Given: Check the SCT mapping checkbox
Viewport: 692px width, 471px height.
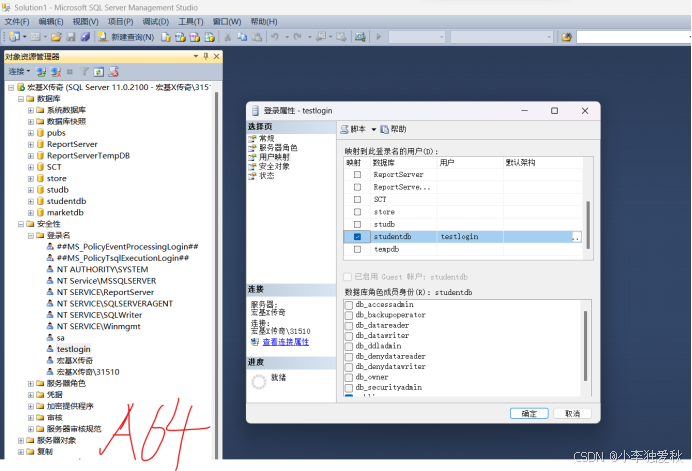Looking at the screenshot, I should pos(357,200).
